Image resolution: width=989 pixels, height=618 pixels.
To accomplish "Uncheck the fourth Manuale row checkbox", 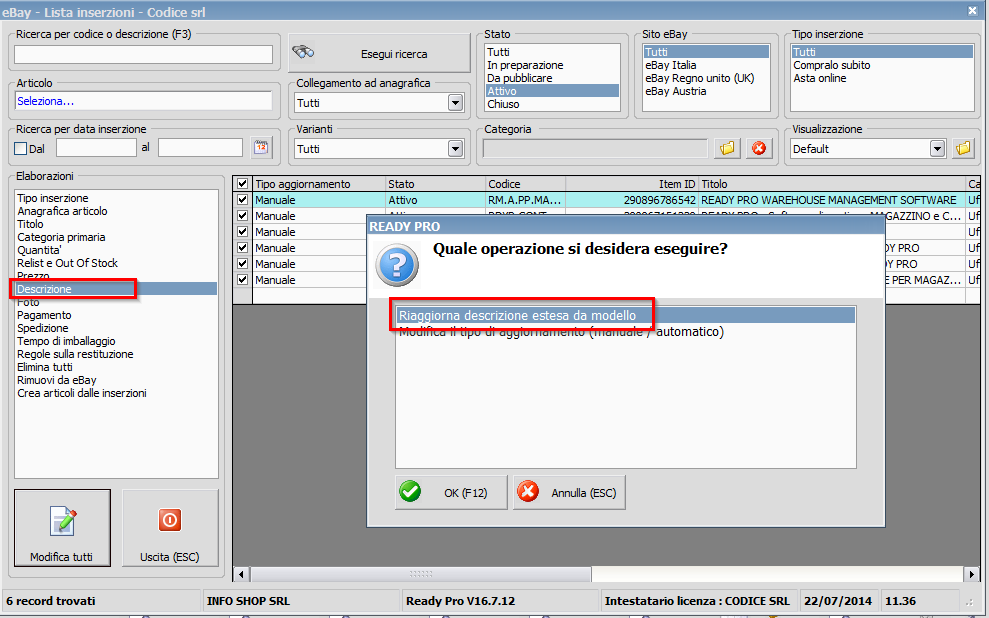I will tap(242, 247).
